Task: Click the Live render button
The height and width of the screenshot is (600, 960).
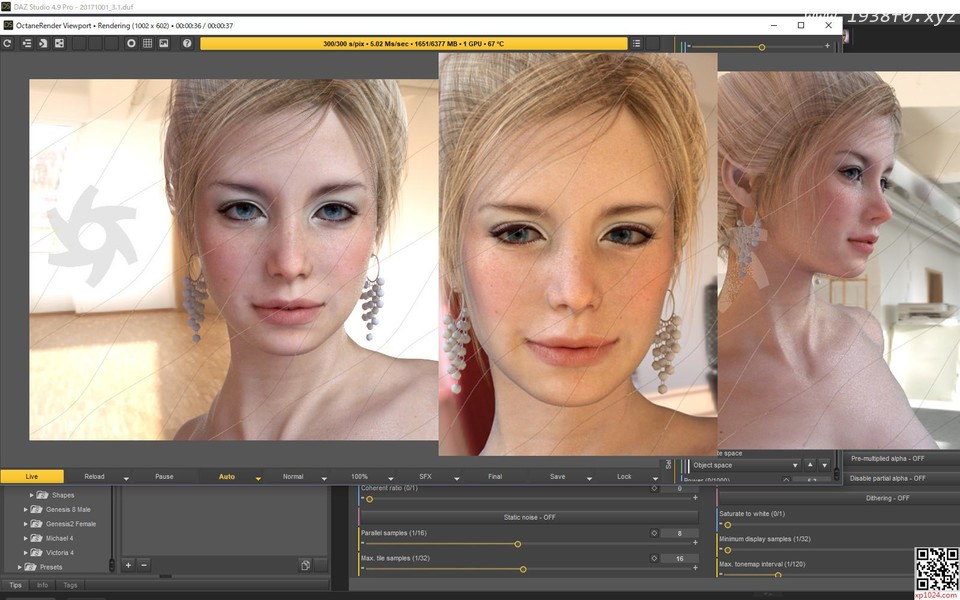Action: tap(31, 477)
